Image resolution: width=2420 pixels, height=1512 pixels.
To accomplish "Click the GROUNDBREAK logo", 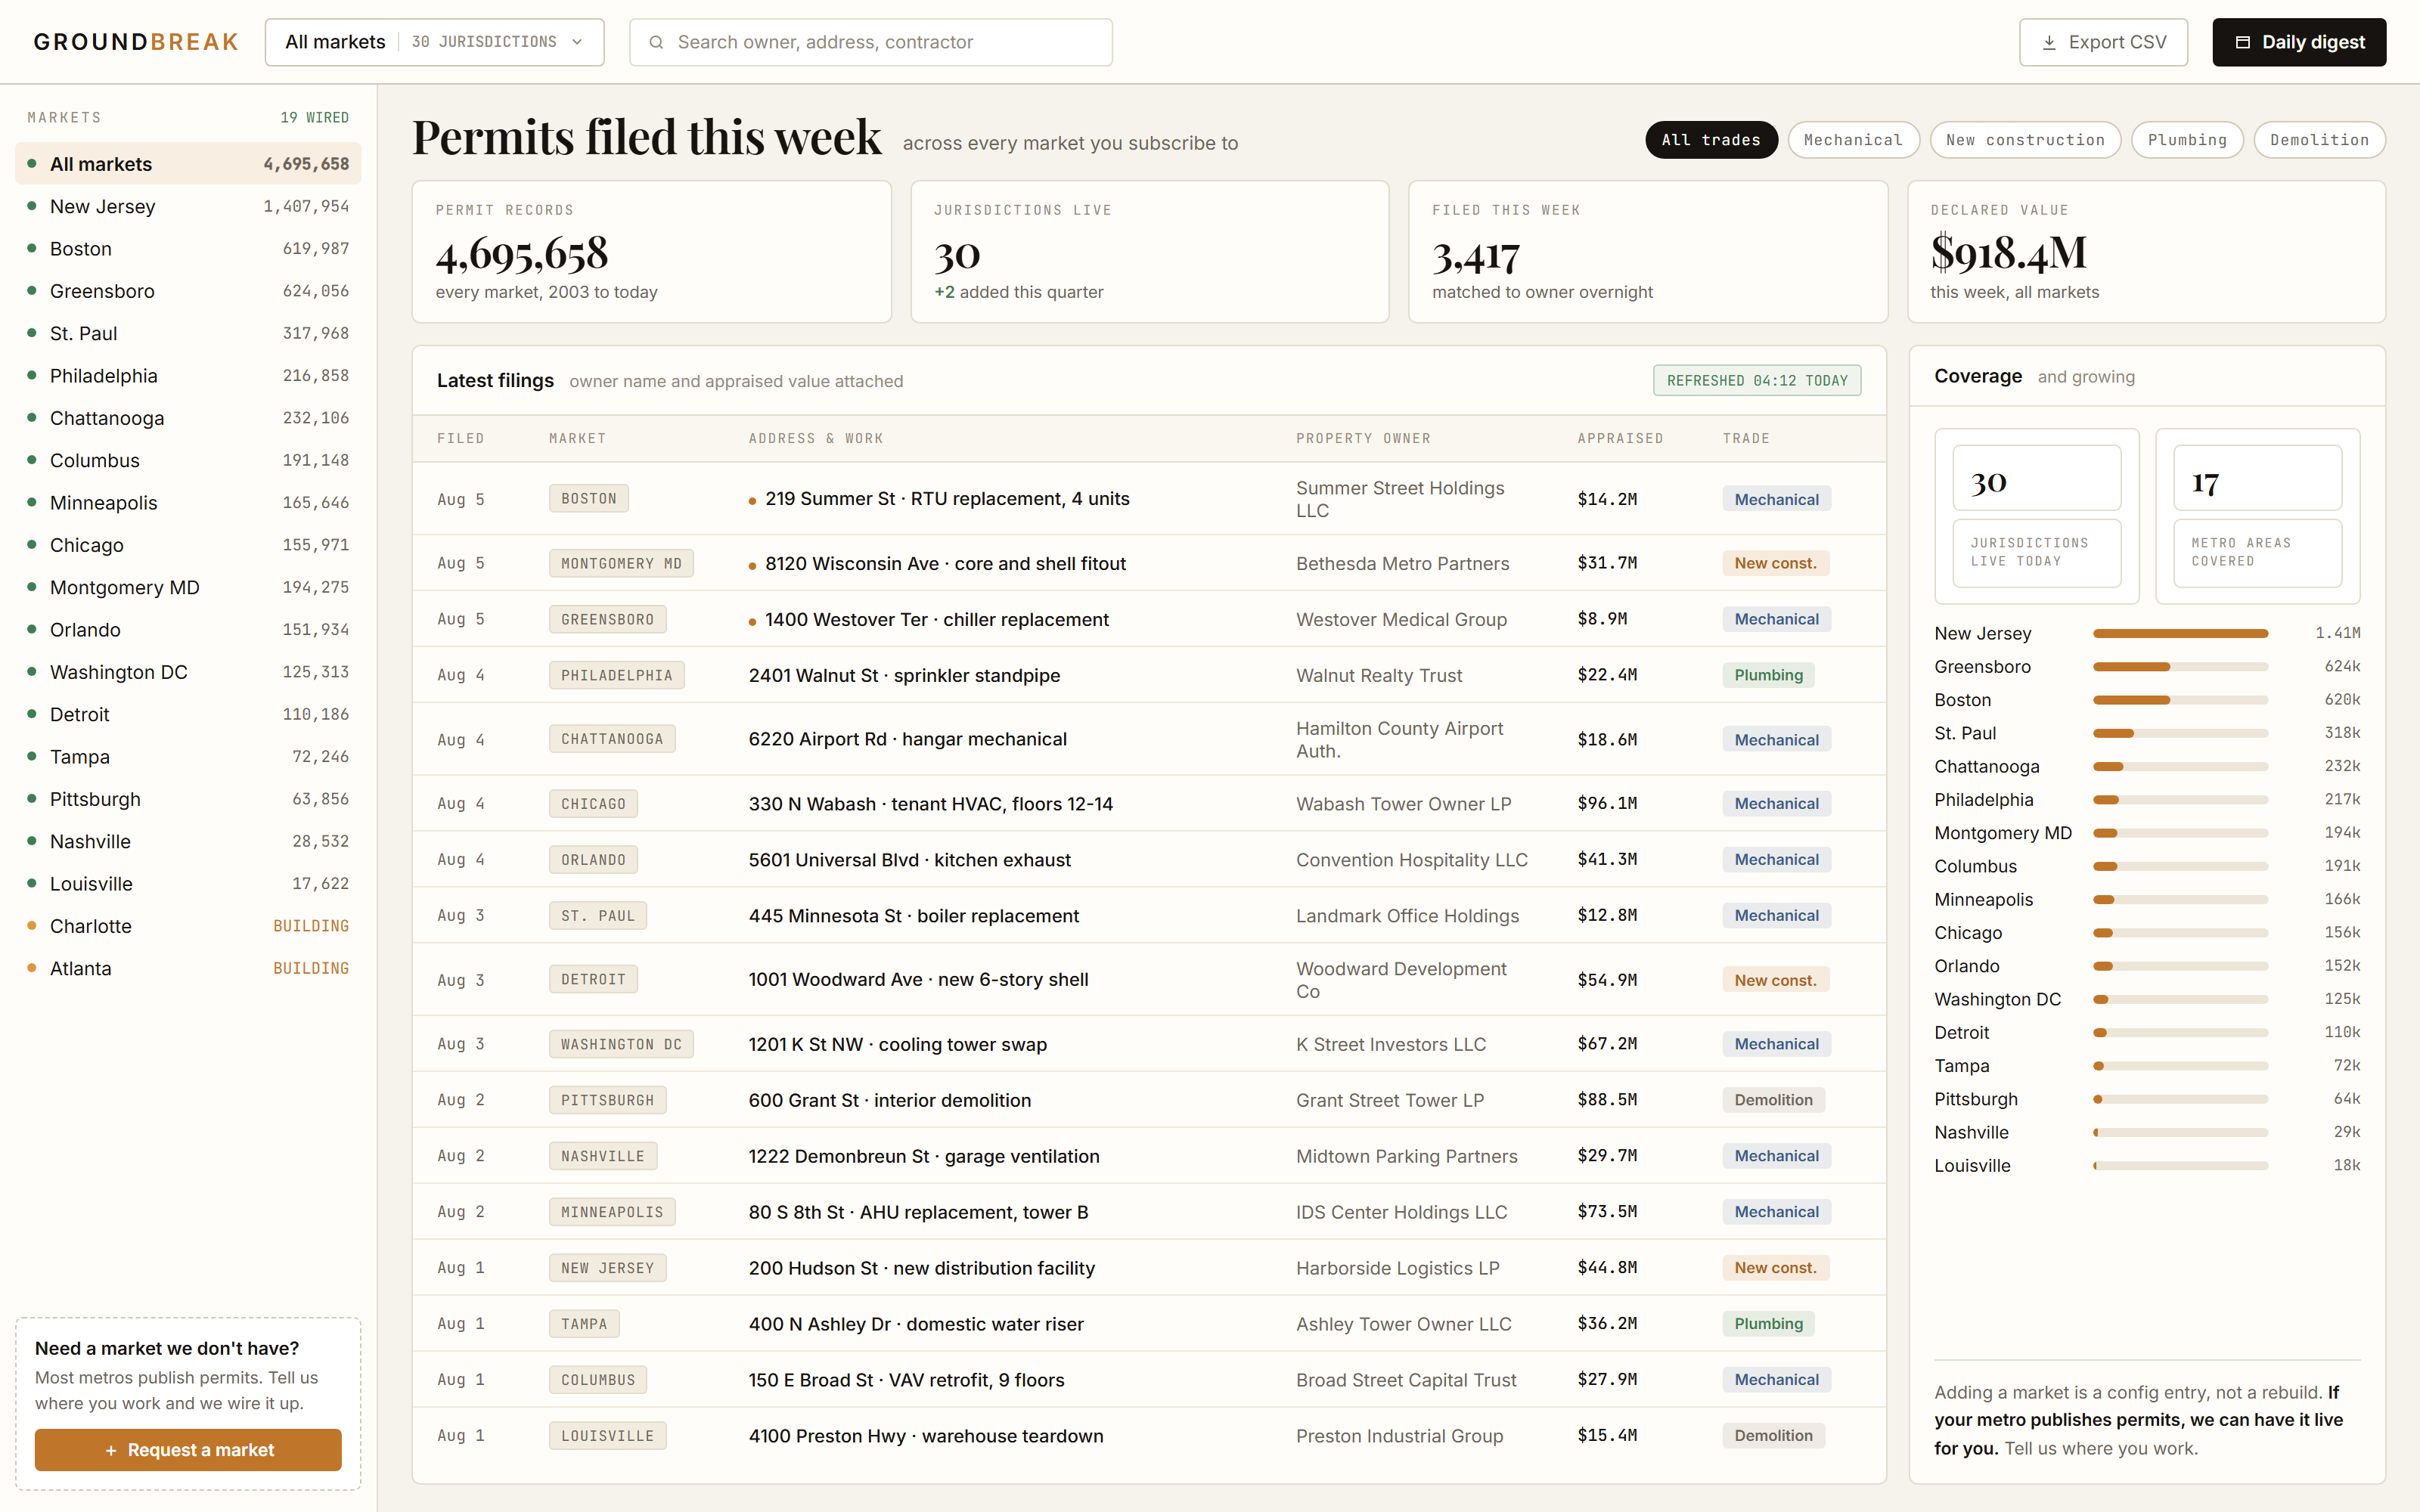I will pos(136,42).
